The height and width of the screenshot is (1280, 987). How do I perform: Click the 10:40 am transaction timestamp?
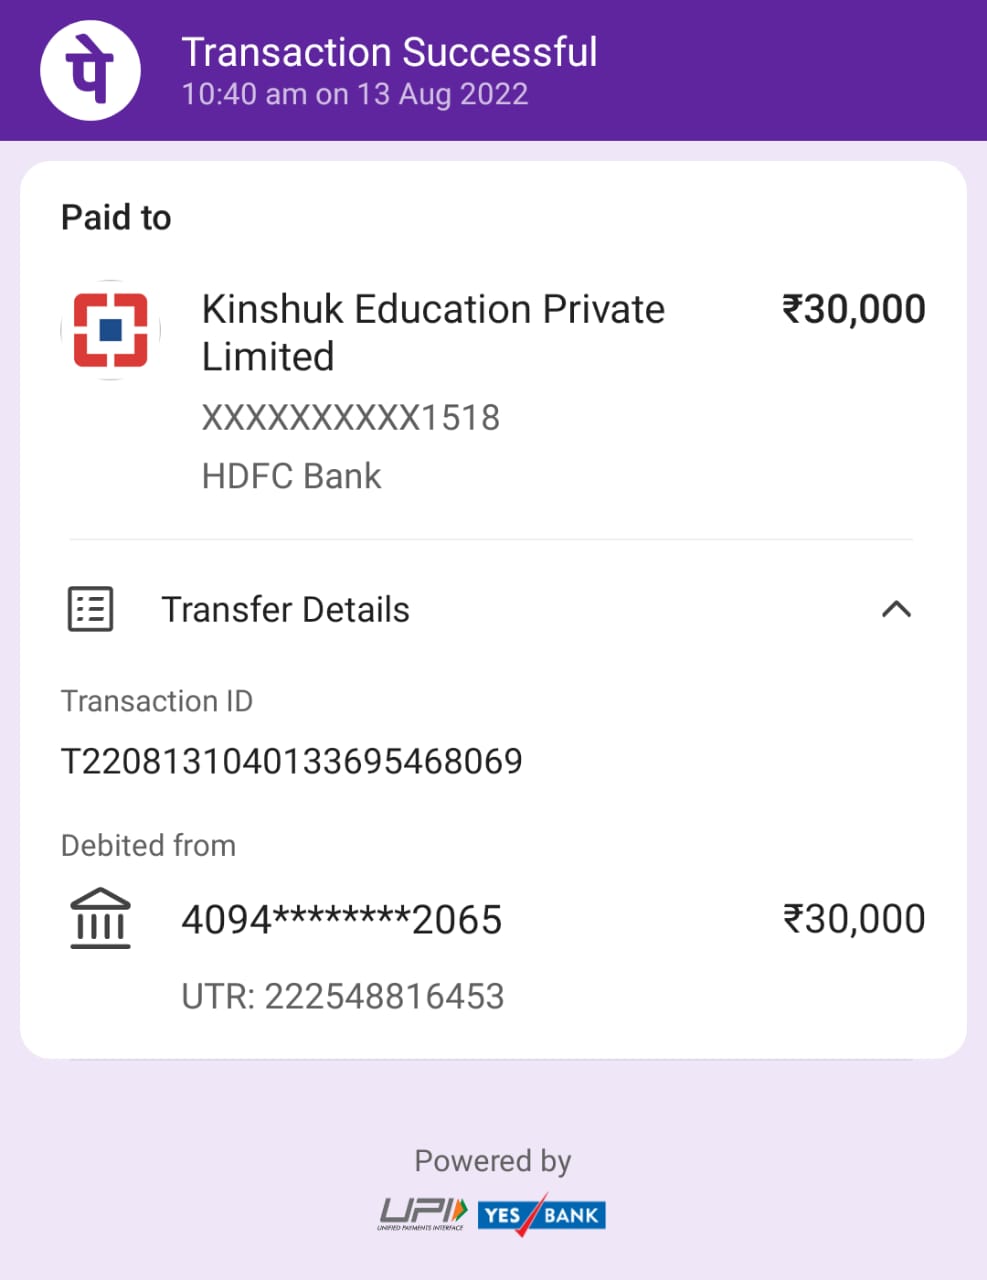355,95
